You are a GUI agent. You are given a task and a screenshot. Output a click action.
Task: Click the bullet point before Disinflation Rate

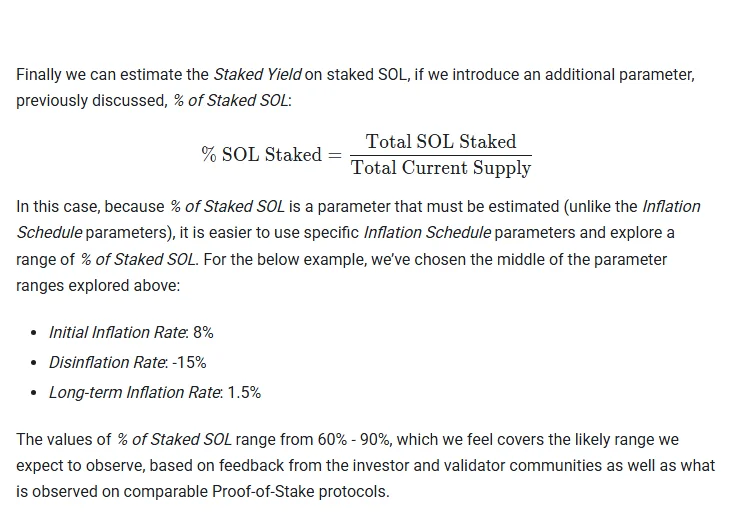(33, 363)
